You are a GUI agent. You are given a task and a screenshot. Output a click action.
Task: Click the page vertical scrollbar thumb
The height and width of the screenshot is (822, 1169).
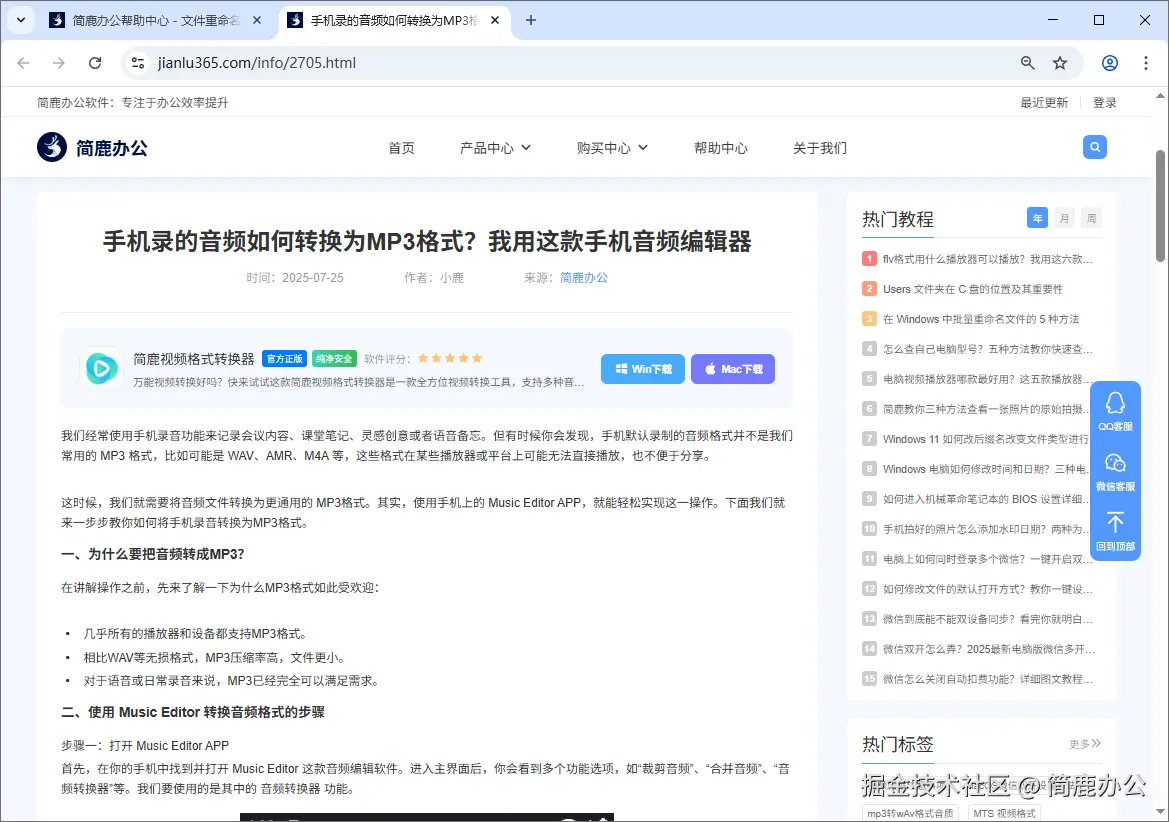[x=1160, y=206]
